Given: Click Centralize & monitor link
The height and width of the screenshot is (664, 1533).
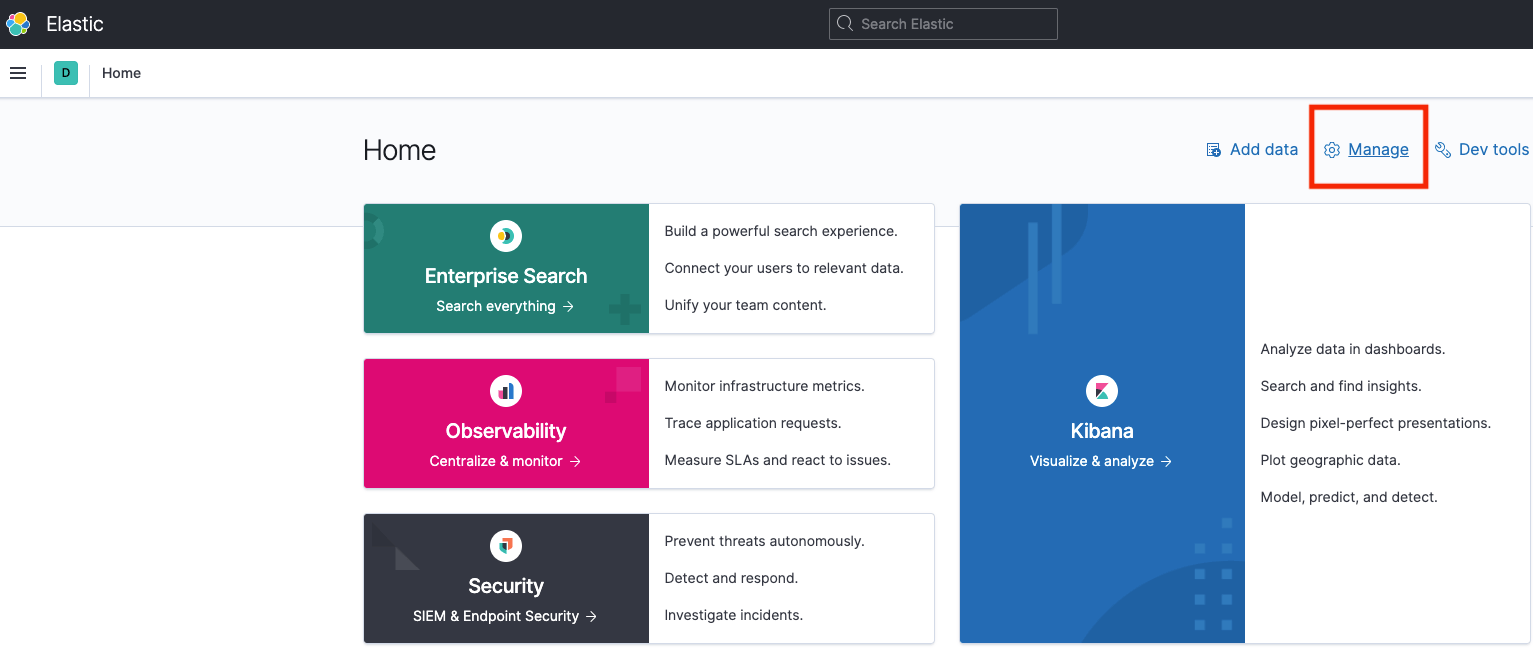Looking at the screenshot, I should 505,461.
